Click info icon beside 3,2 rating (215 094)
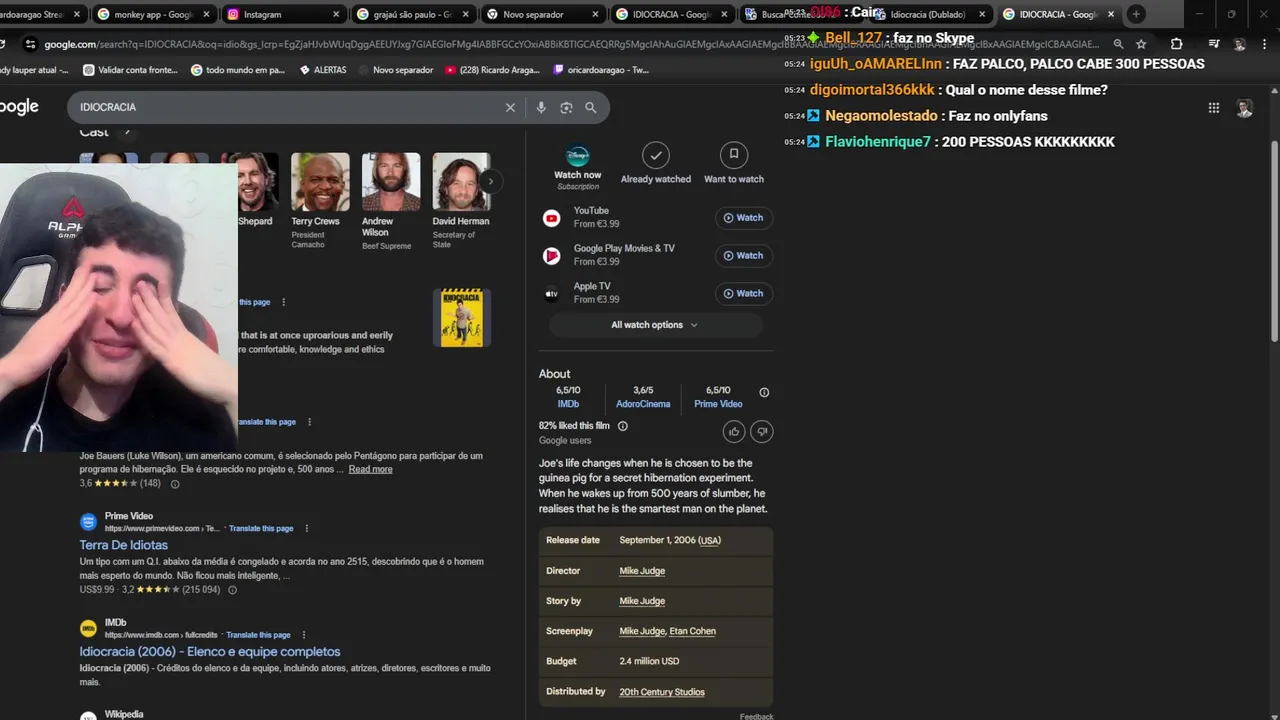 (232, 590)
